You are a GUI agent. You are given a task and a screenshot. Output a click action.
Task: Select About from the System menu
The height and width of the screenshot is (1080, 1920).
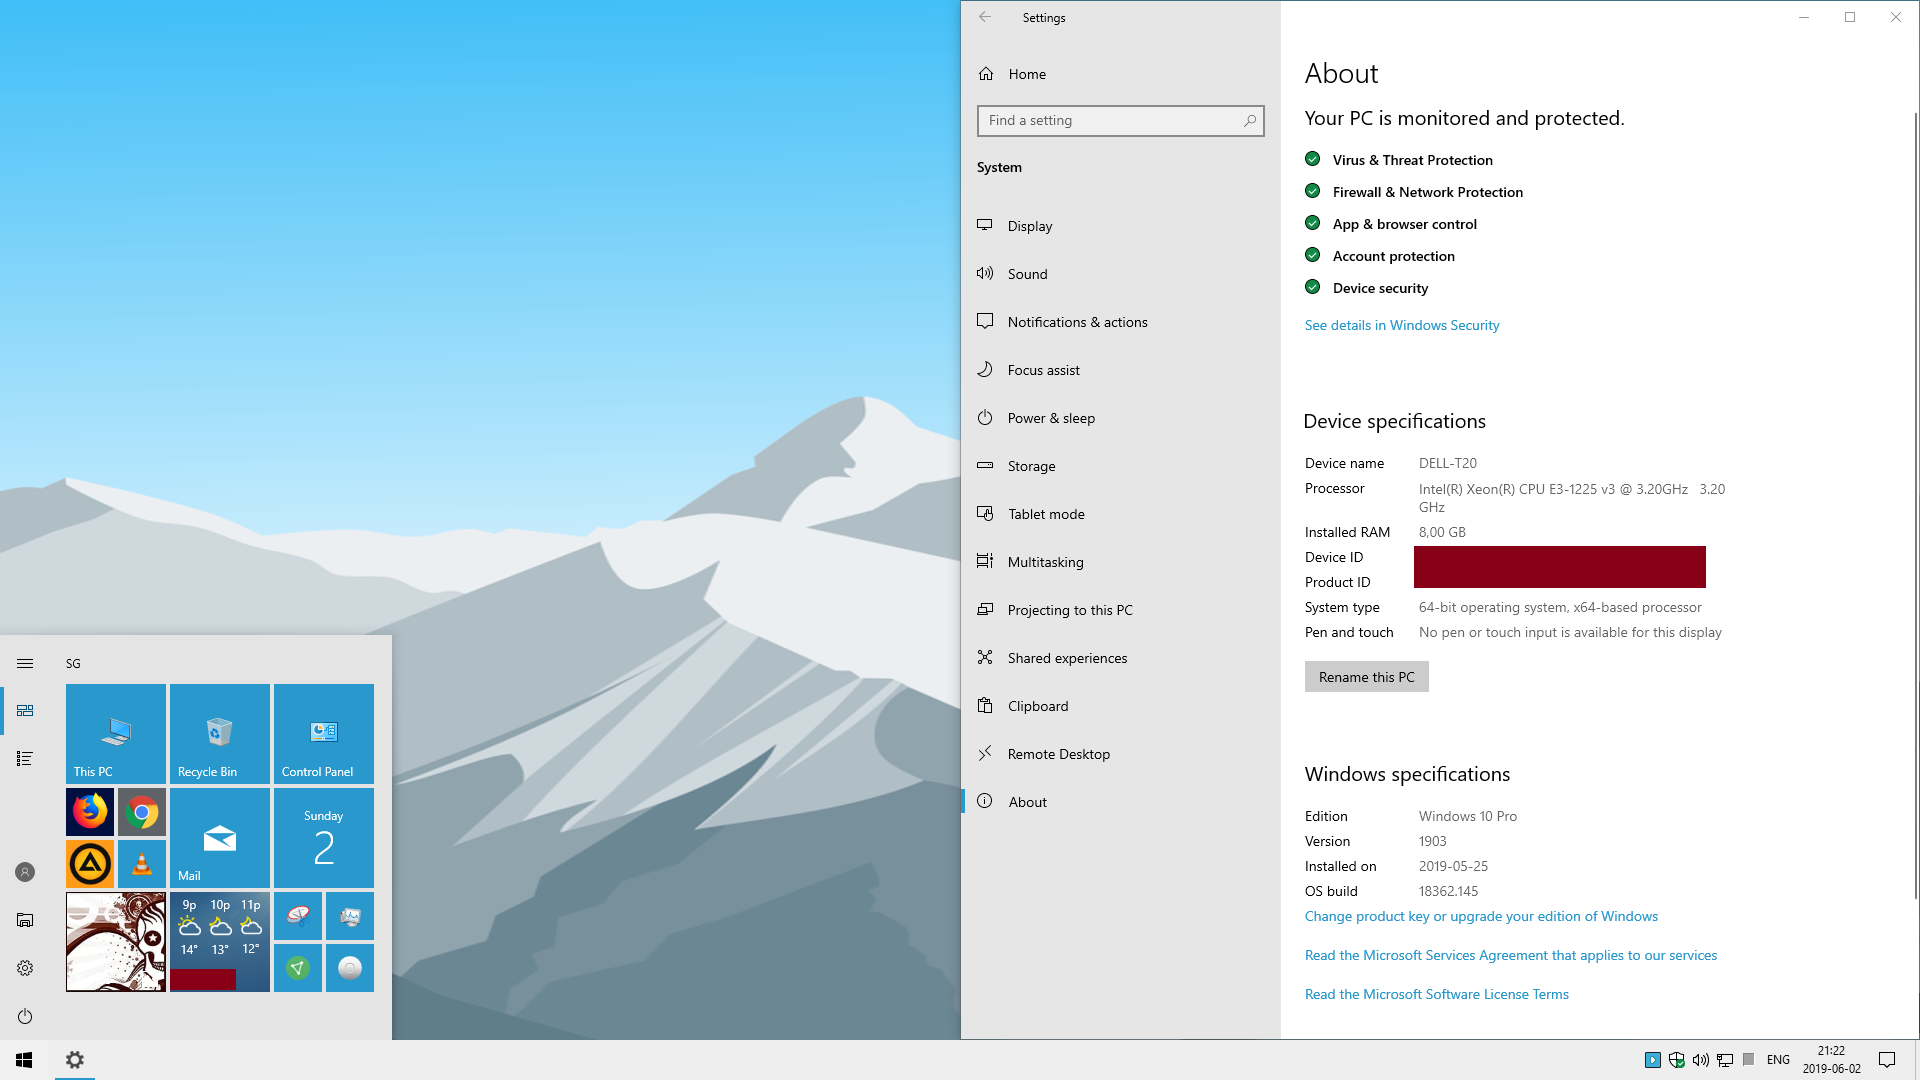pos(1027,802)
